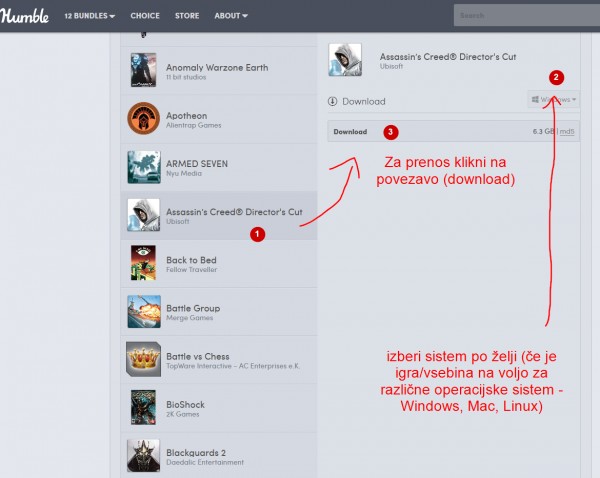Screen dimensions: 600x478
Task: Open Battle Group title entry
Action: click(193, 308)
